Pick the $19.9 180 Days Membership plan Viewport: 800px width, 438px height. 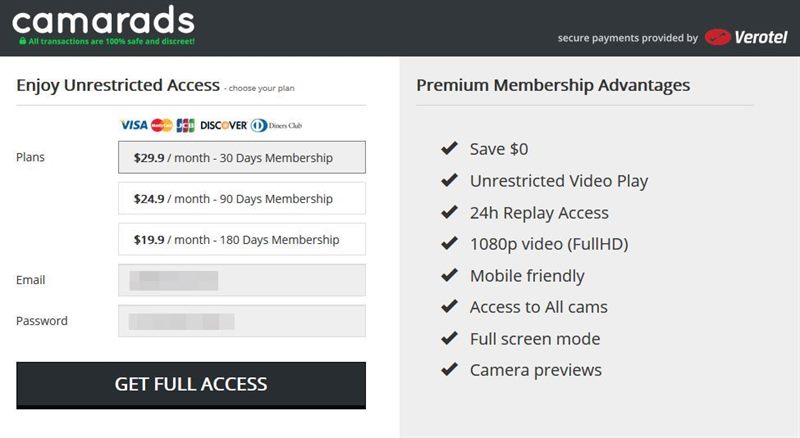pos(242,239)
